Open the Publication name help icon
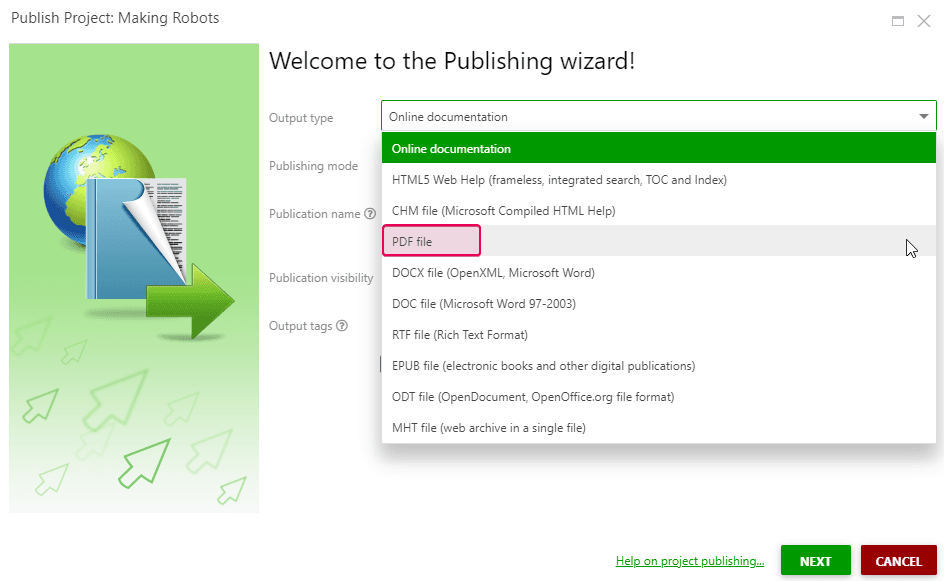The image size is (944, 581). (370, 213)
